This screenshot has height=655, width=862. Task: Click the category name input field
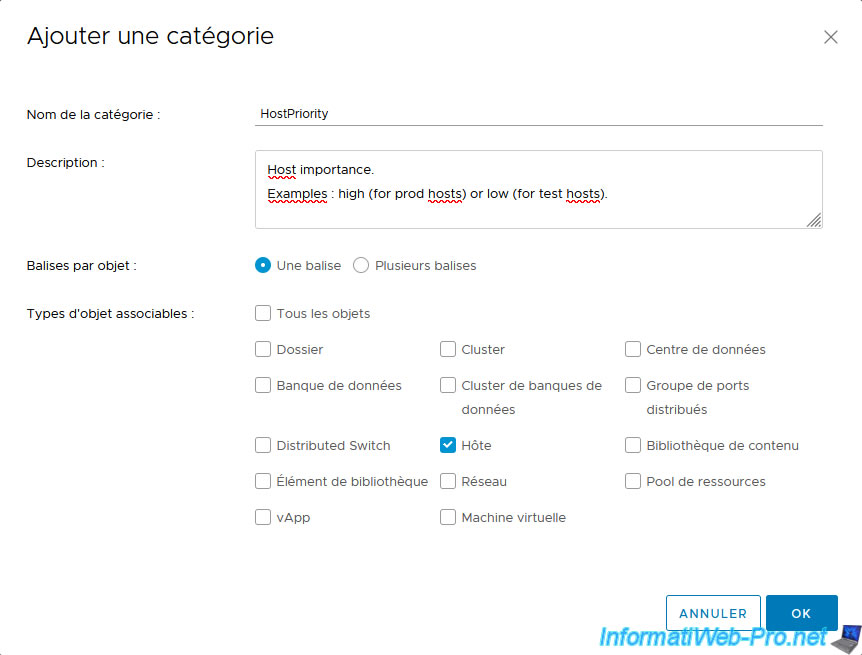pyautogui.click(x=538, y=114)
